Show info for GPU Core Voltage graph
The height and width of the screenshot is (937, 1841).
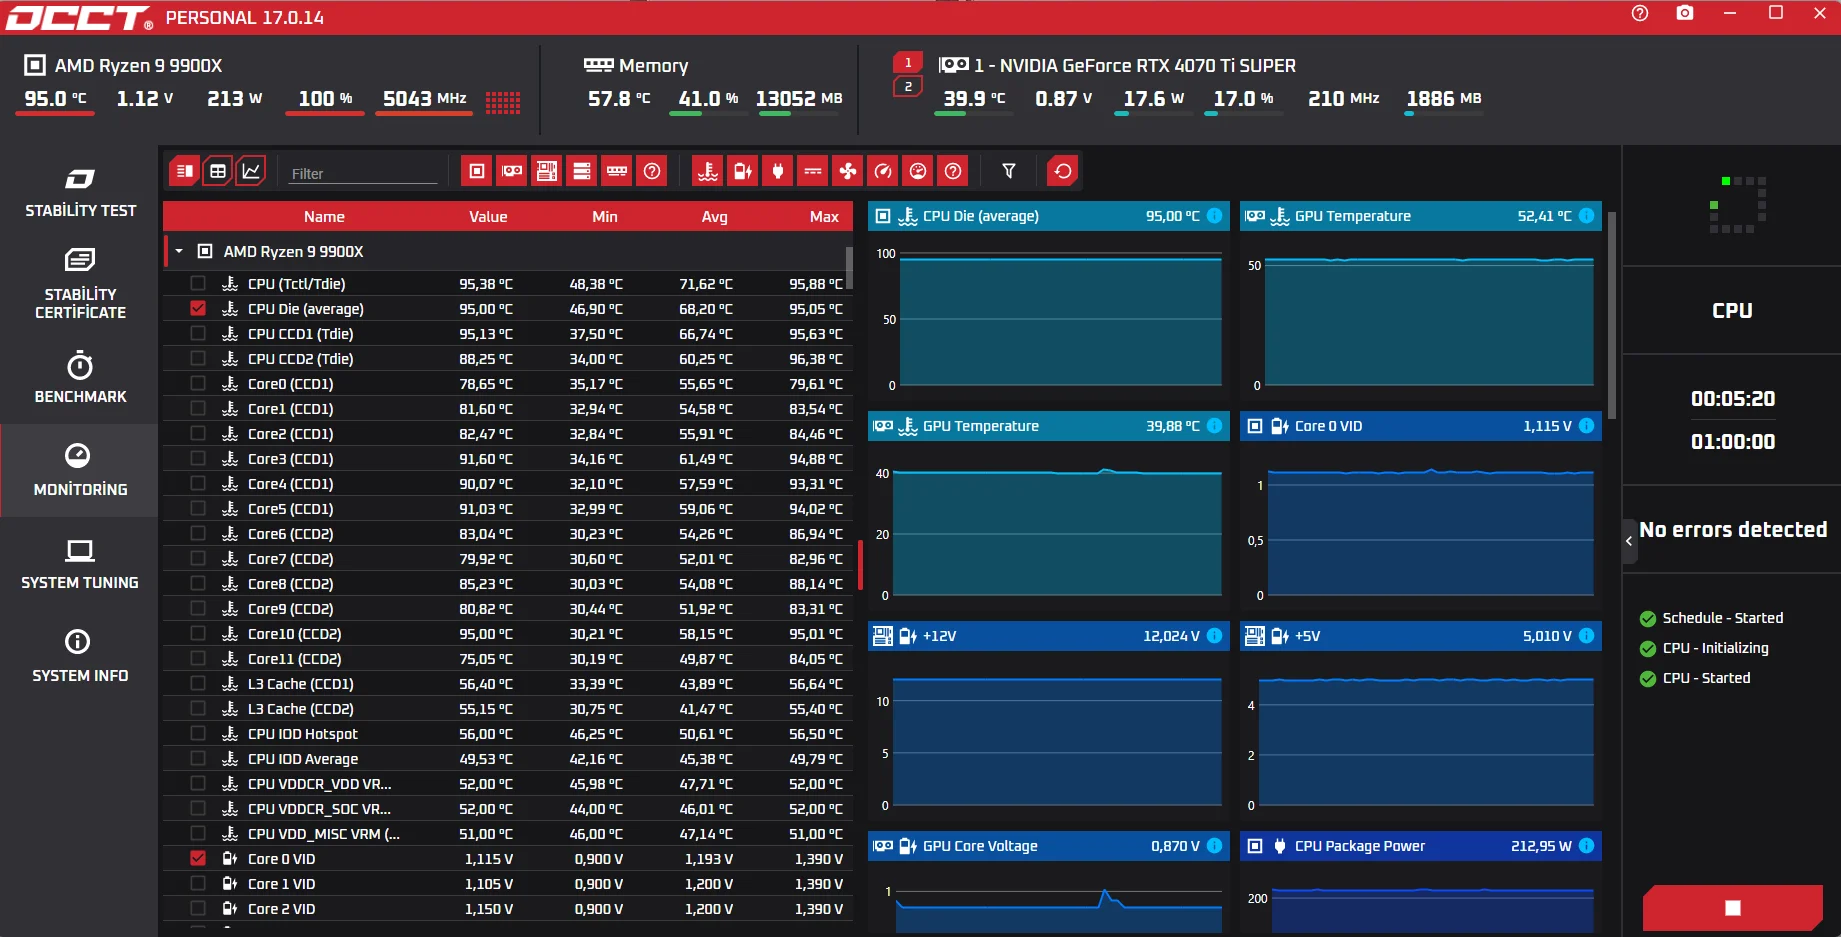coord(1214,846)
